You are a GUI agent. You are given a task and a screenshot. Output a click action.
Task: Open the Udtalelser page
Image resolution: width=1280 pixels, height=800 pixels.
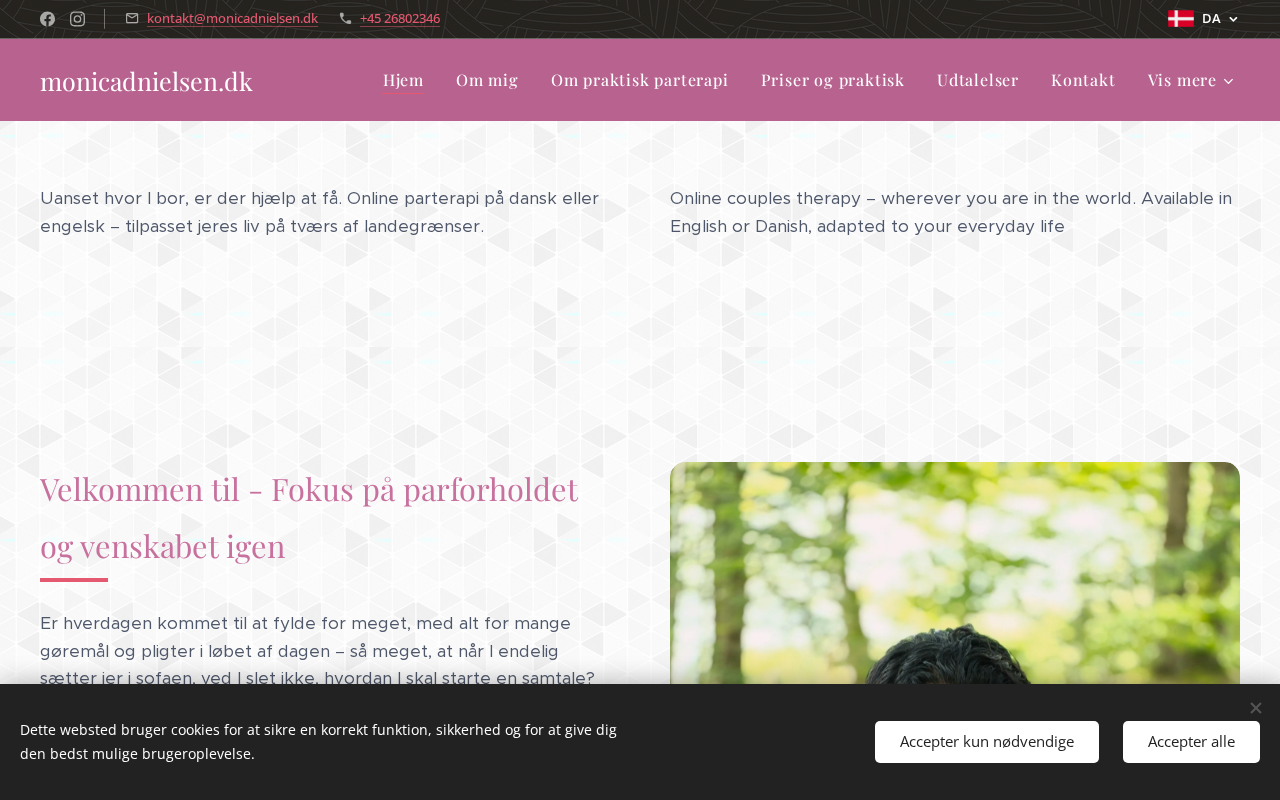(977, 80)
